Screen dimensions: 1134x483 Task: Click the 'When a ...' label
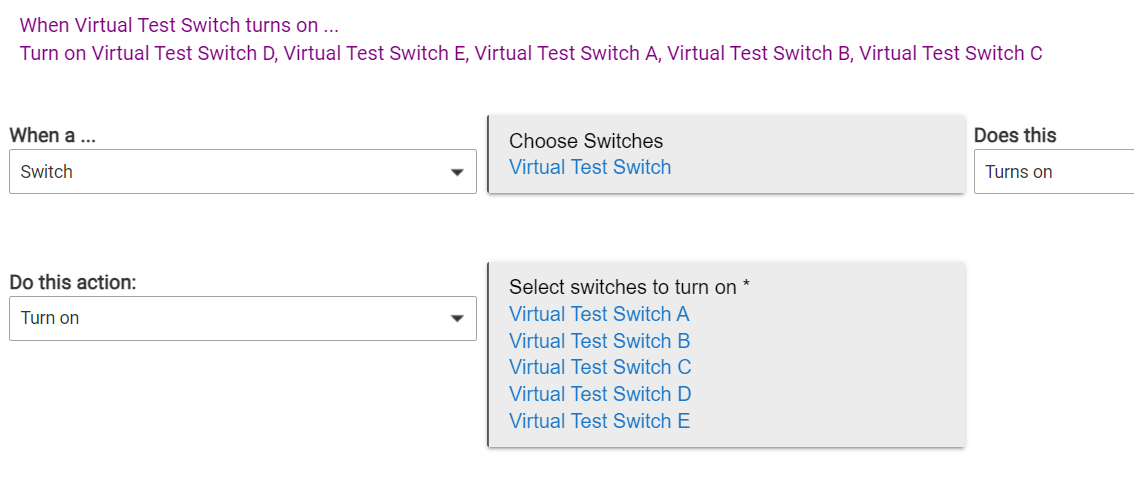(59, 136)
